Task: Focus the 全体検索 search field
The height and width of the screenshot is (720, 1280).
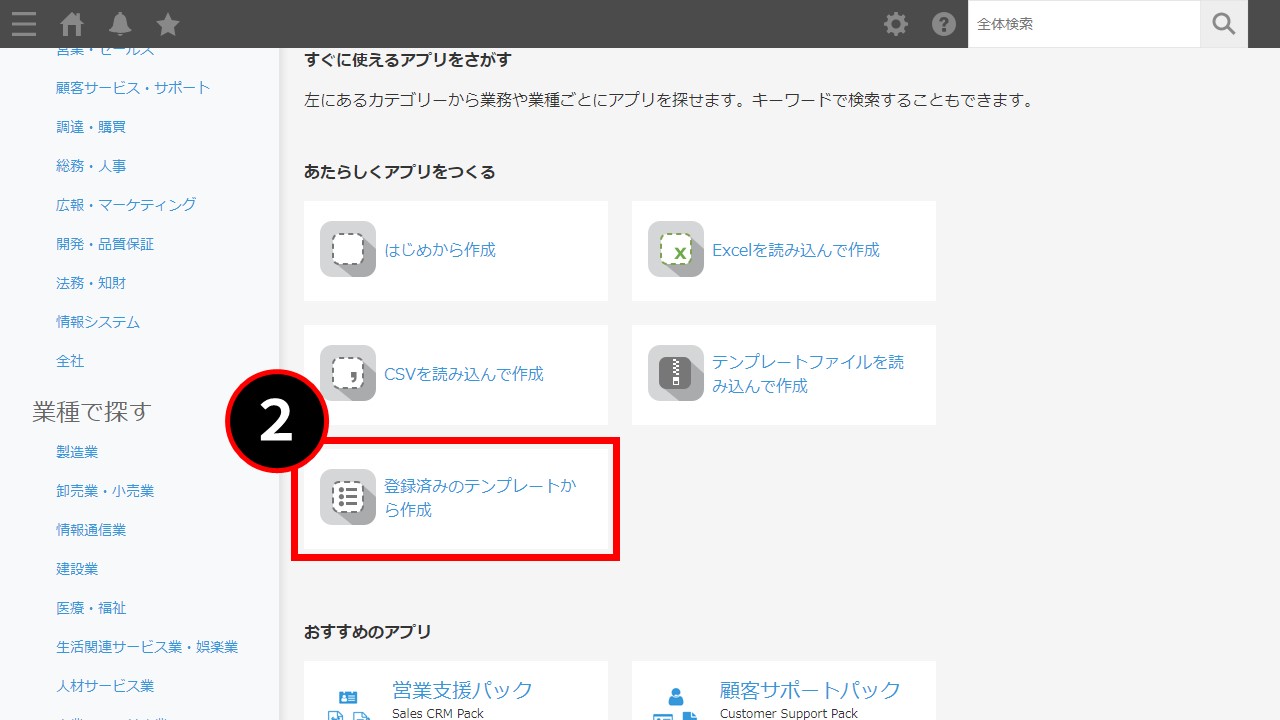Action: pos(1084,24)
